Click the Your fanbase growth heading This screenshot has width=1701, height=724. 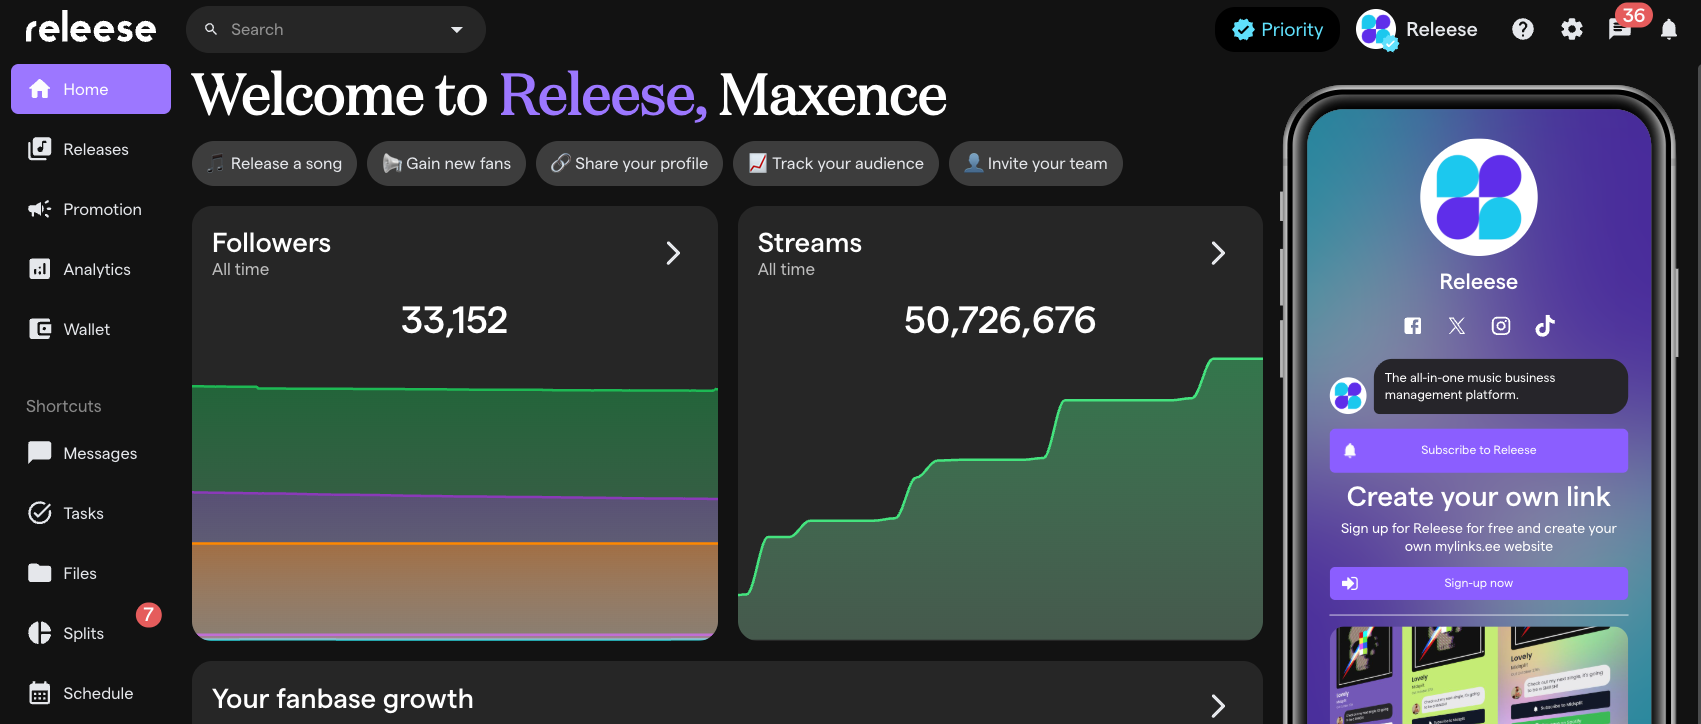coord(343,699)
